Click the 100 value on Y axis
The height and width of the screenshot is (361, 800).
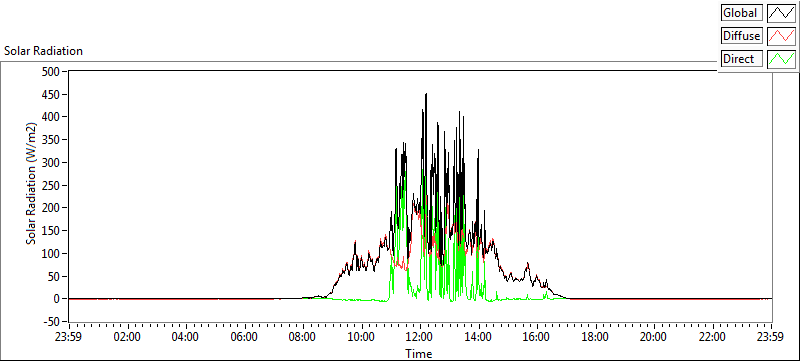(x=51, y=253)
